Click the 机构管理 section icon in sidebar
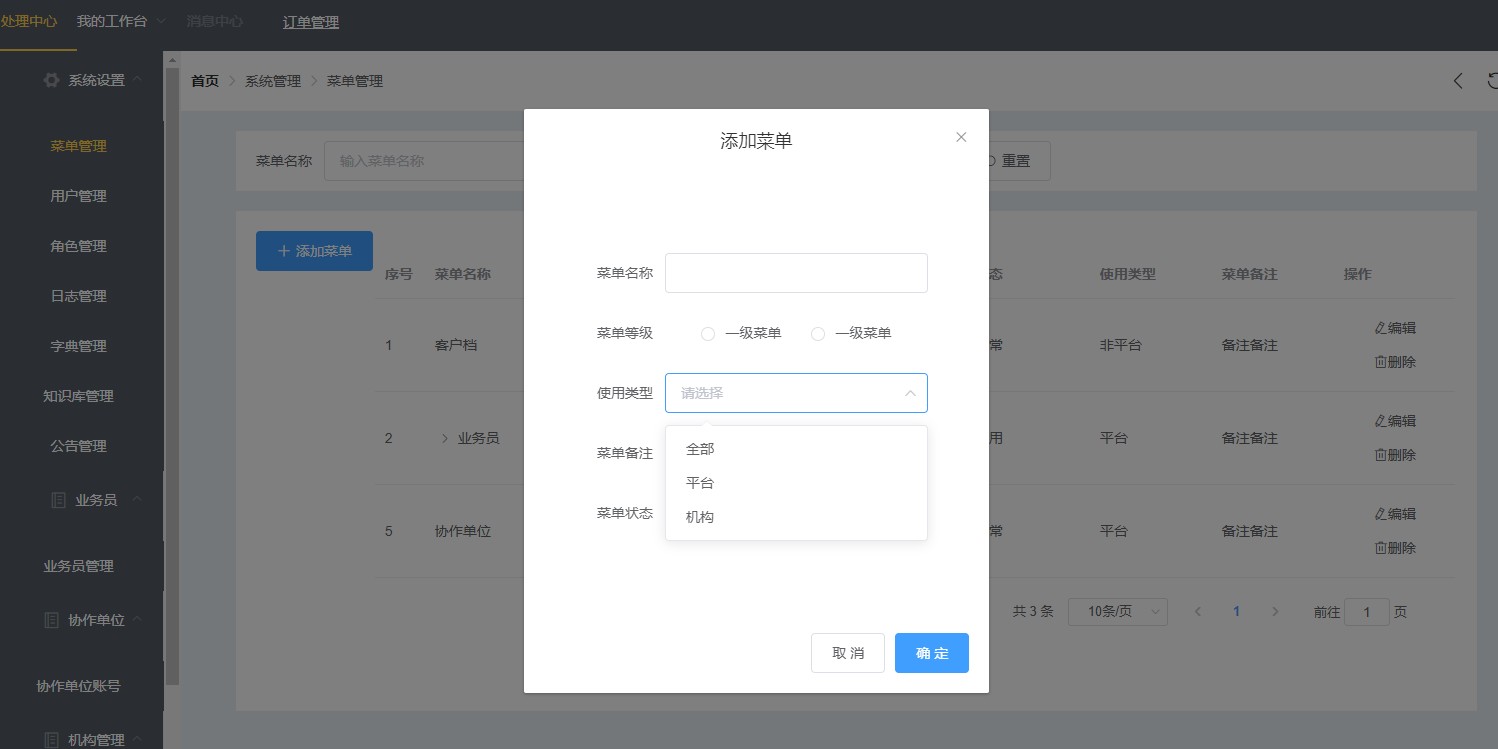 (51, 740)
